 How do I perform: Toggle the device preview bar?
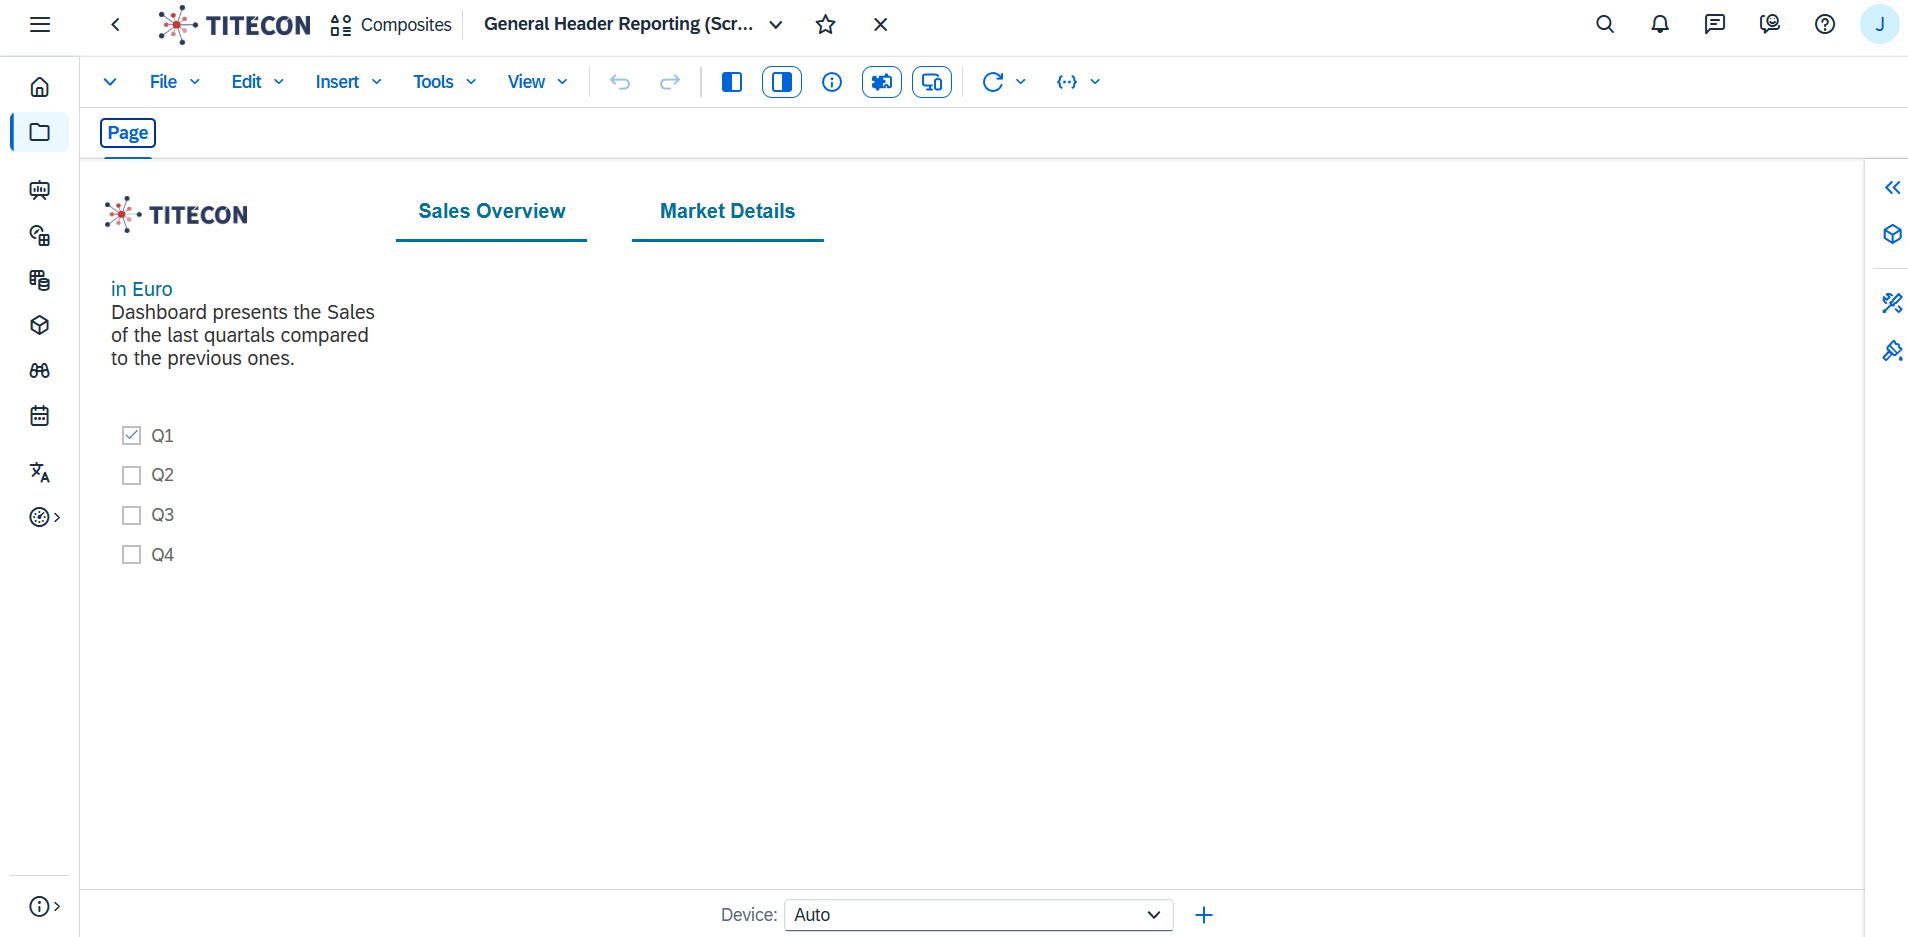932,82
